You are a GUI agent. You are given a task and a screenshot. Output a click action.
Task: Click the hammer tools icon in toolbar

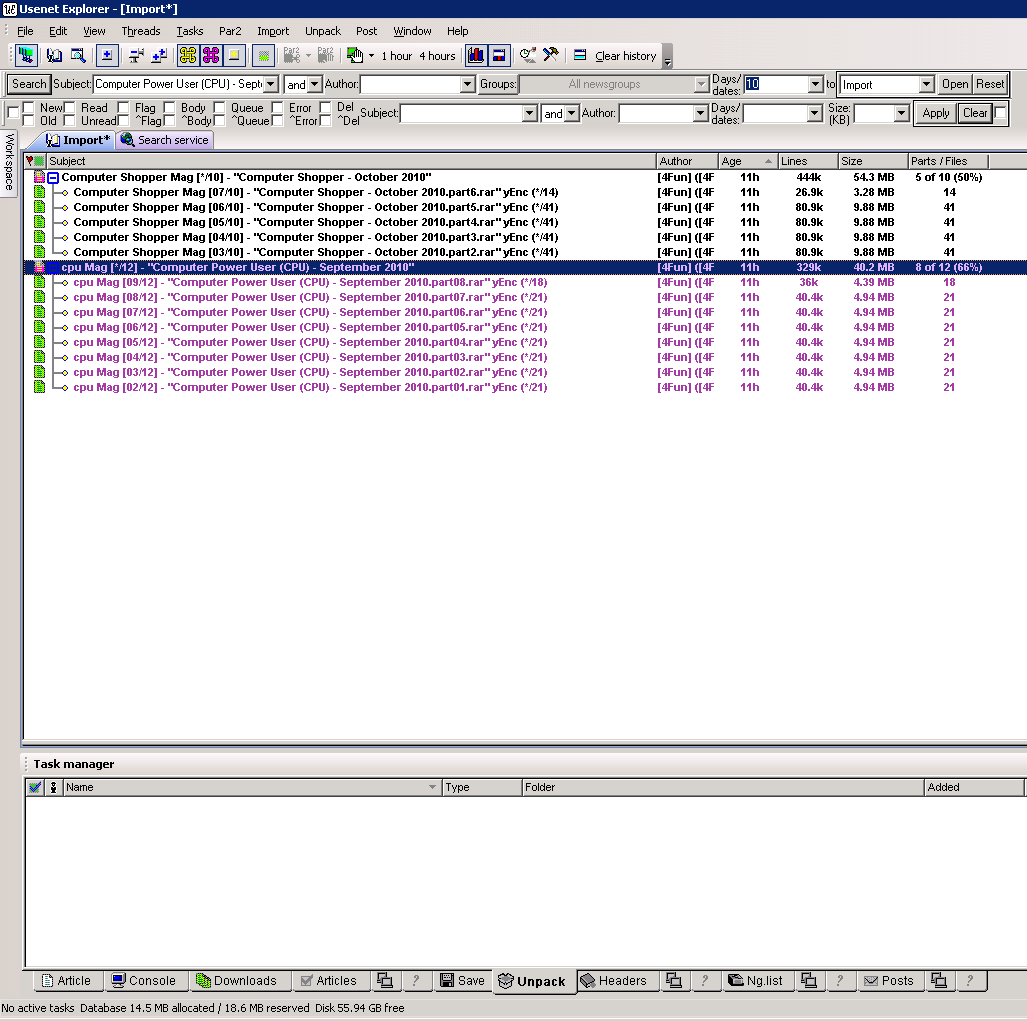[x=551, y=55]
